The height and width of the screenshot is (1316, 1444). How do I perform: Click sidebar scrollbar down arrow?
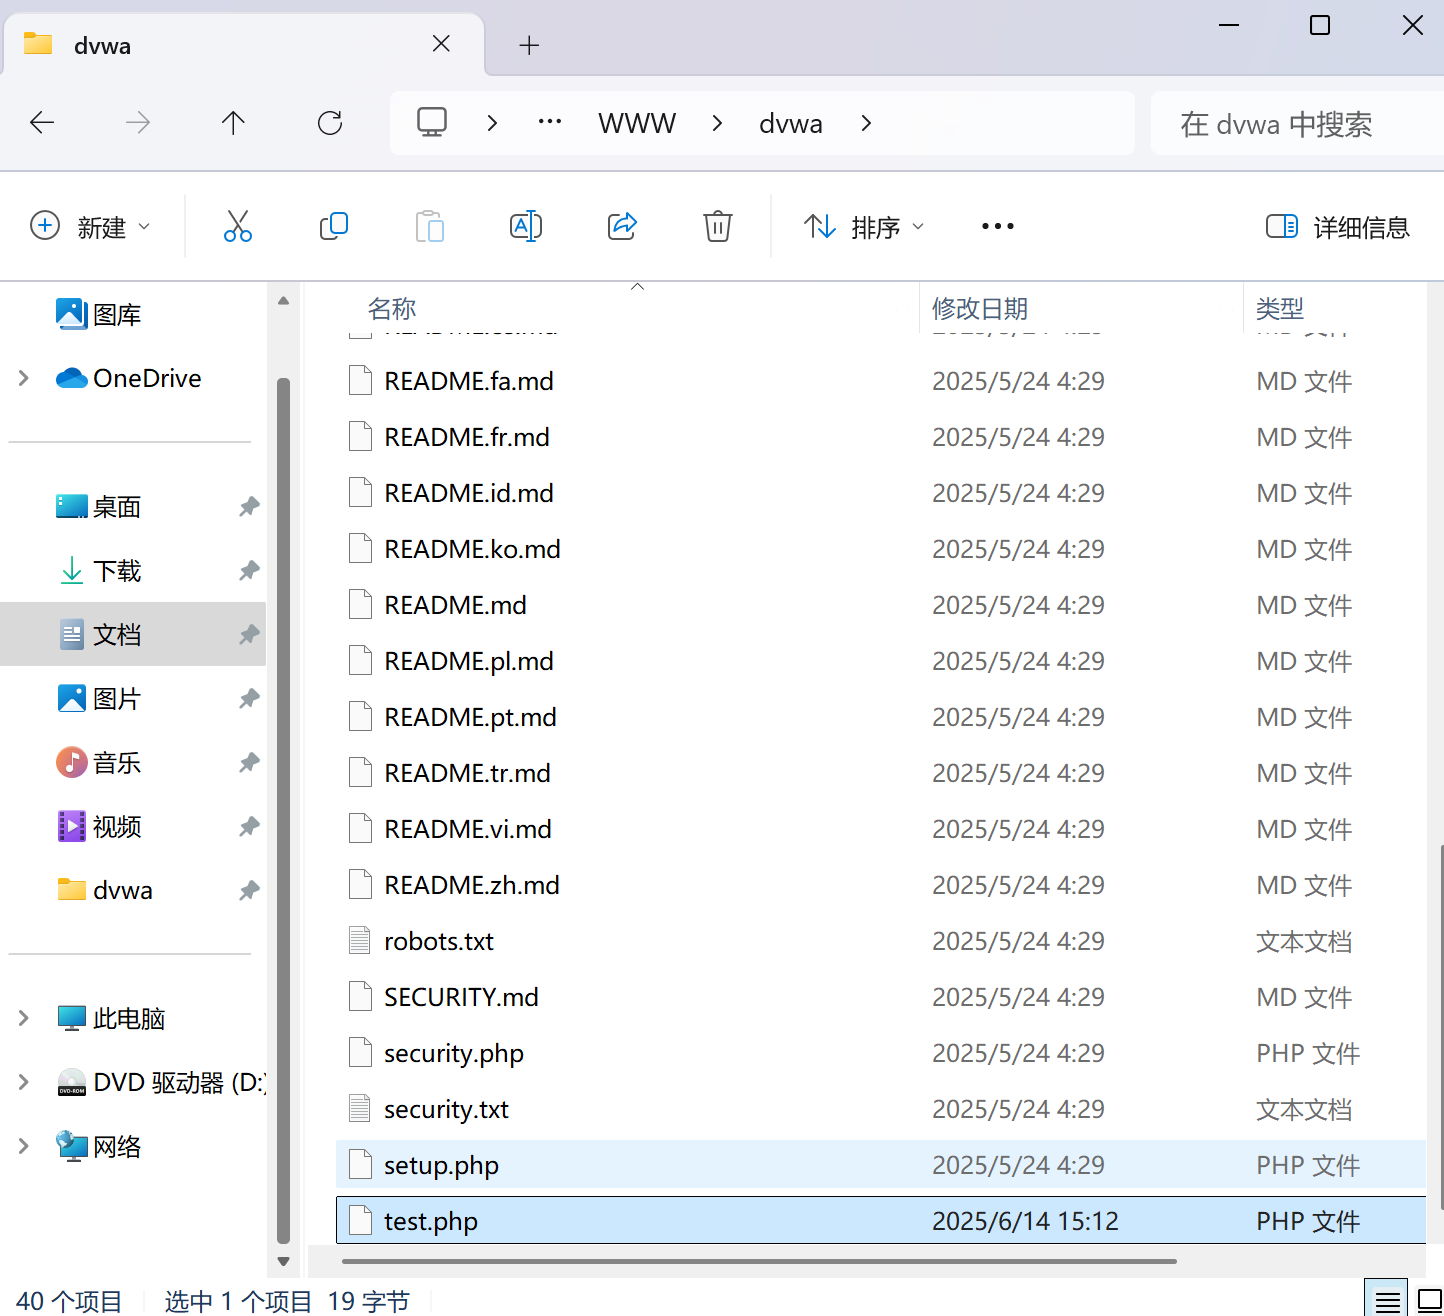(283, 1262)
